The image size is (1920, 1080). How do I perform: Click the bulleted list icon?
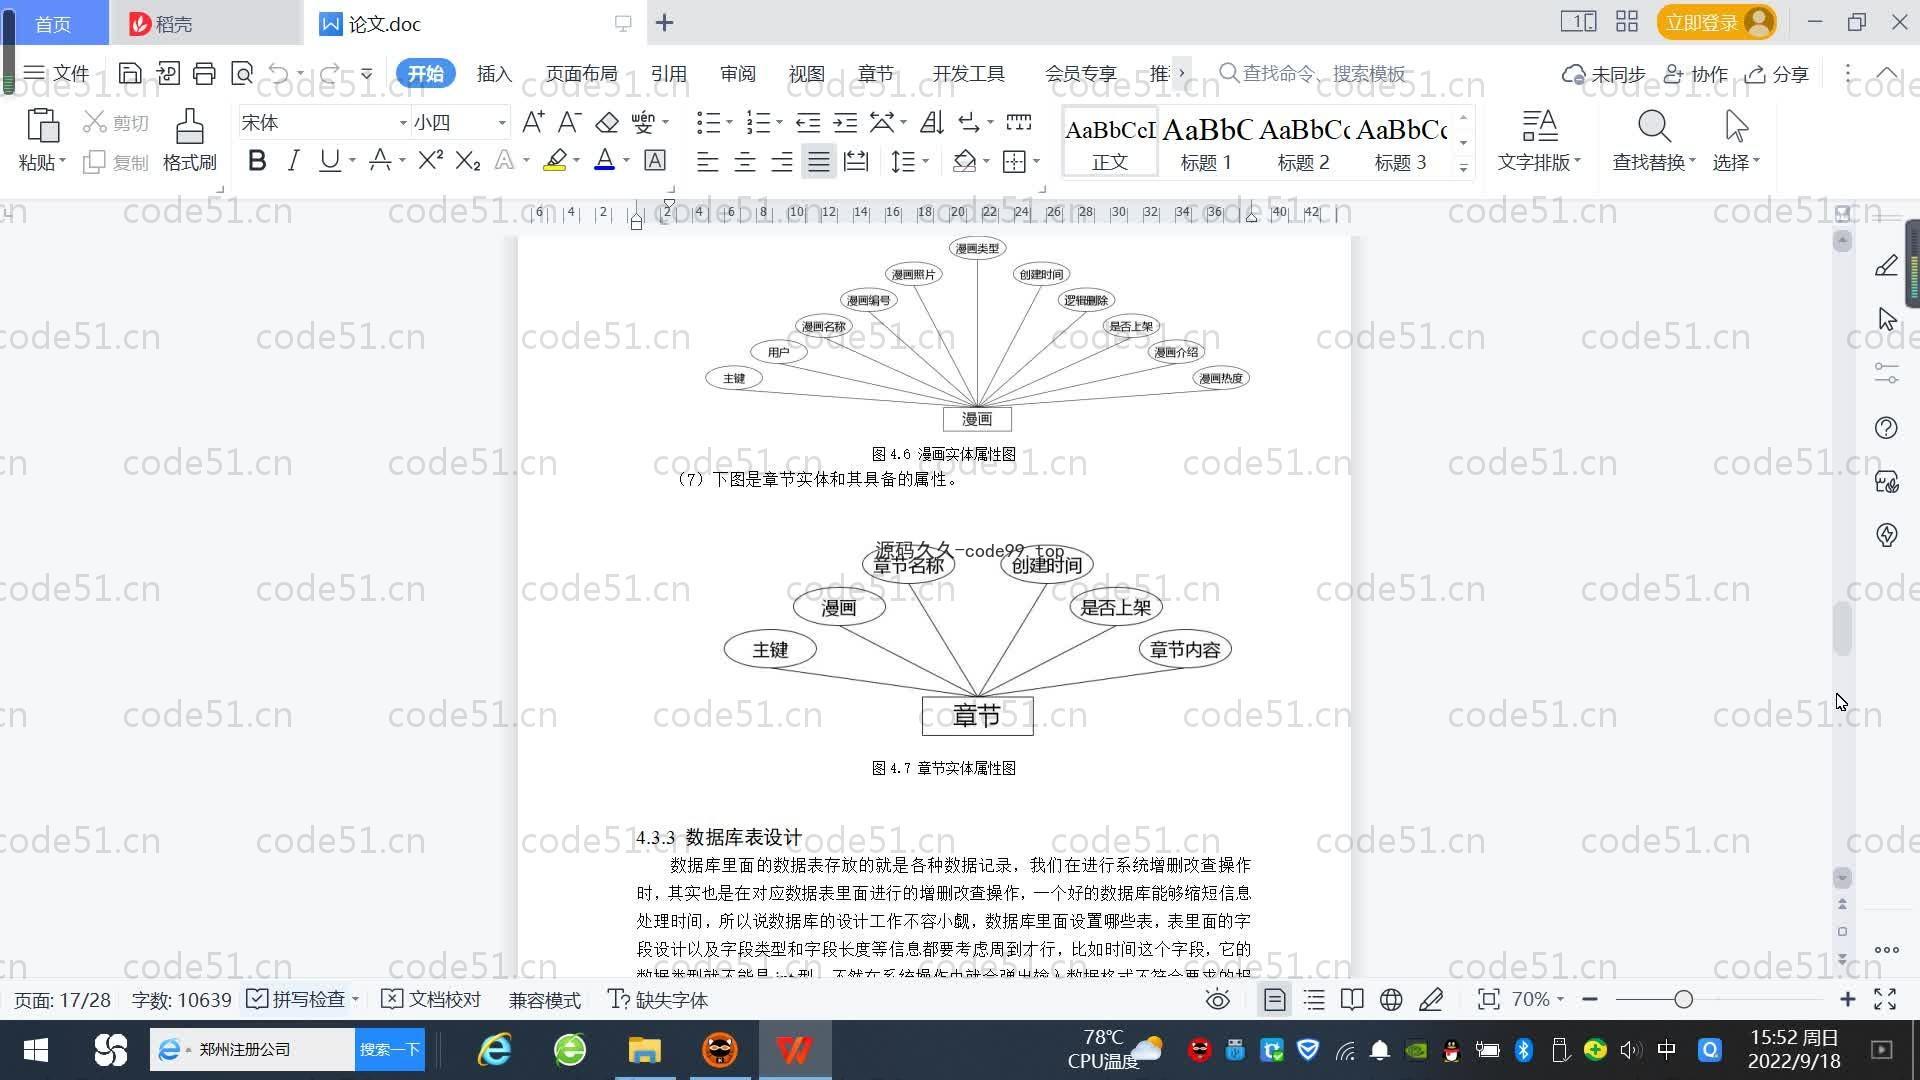tap(708, 123)
